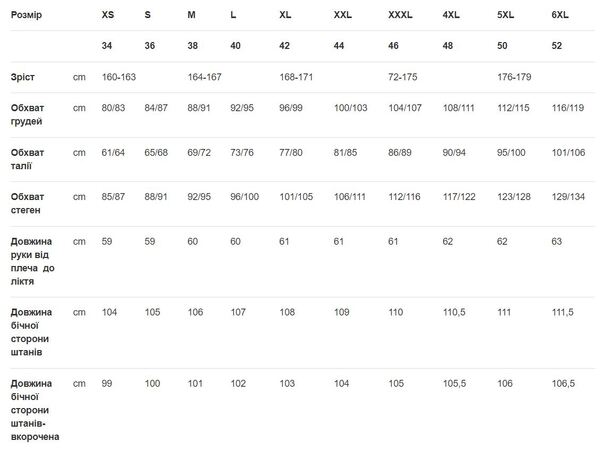
Task: Click the 80/83 chest measurement cell
Action: pyautogui.click(x=114, y=108)
